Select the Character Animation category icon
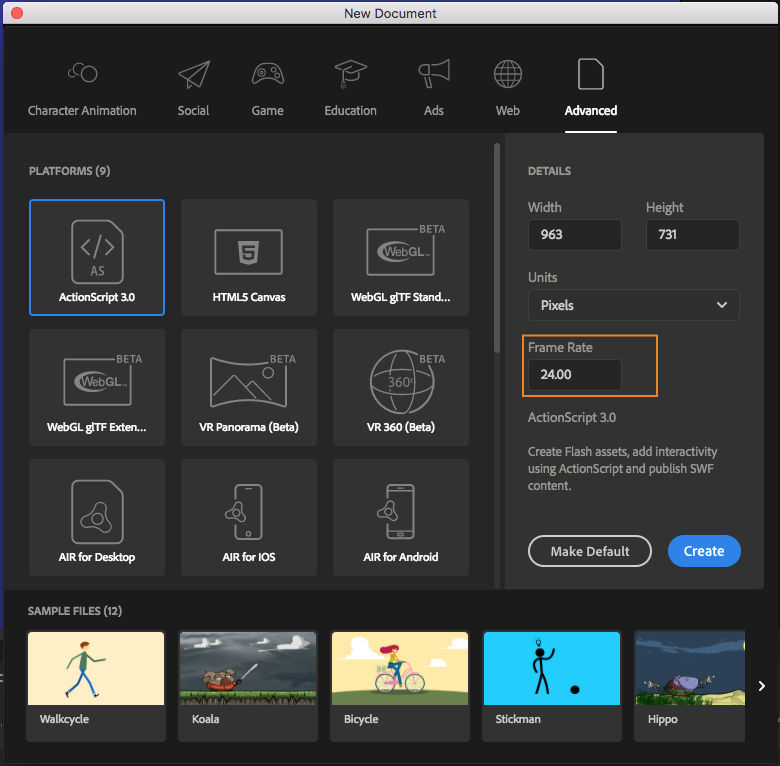This screenshot has height=766, width=780. tap(83, 73)
